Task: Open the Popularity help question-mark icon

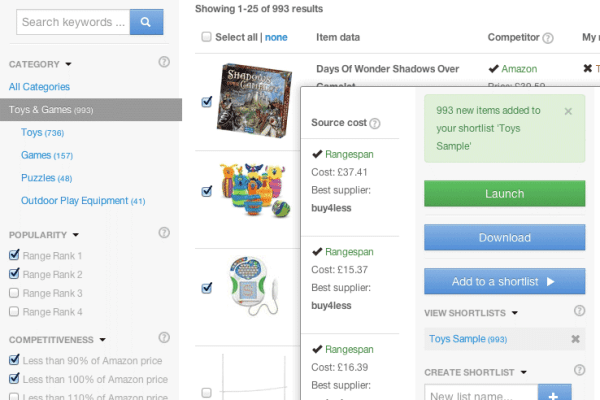Action: pos(164,232)
